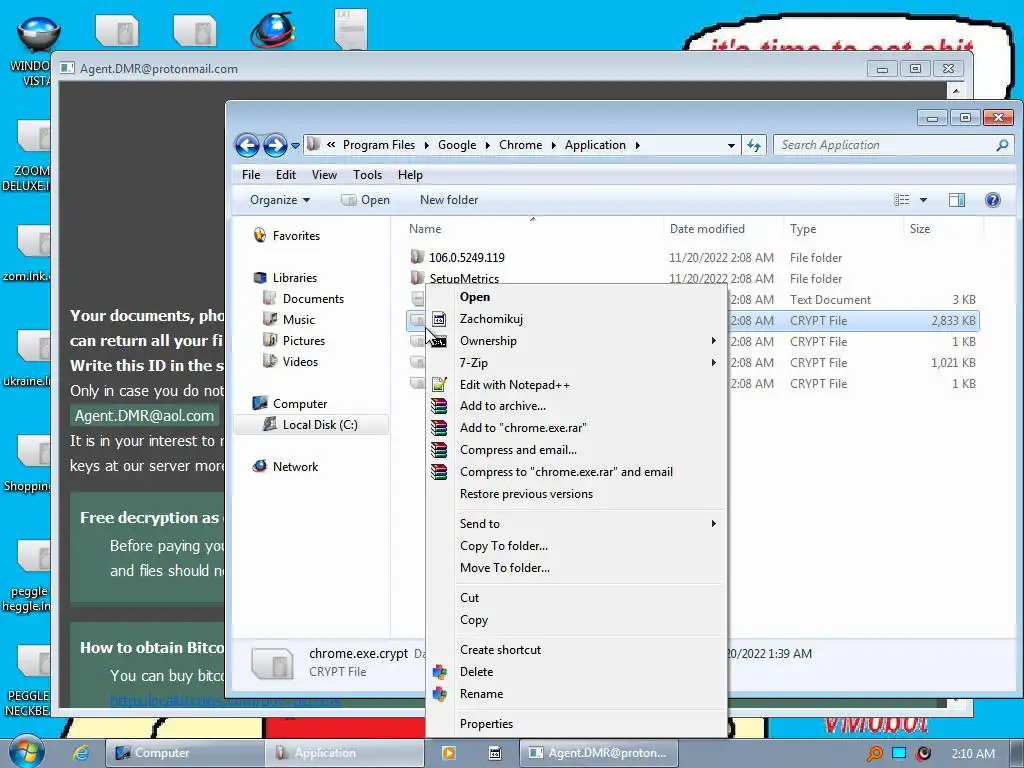Click the Program Files breadcrumb

379,145
